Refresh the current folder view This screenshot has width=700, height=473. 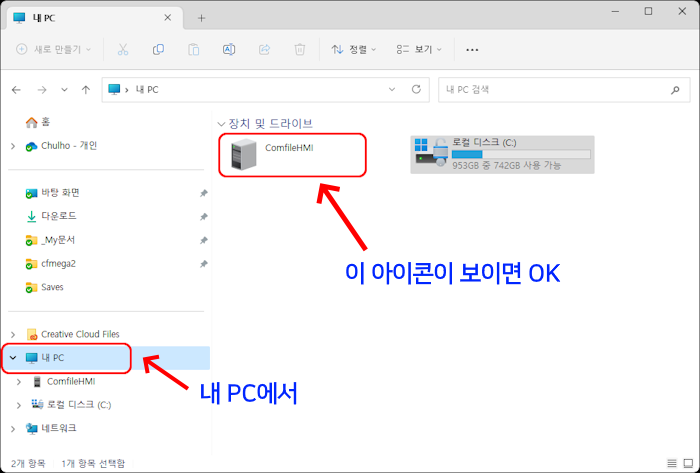[417, 90]
